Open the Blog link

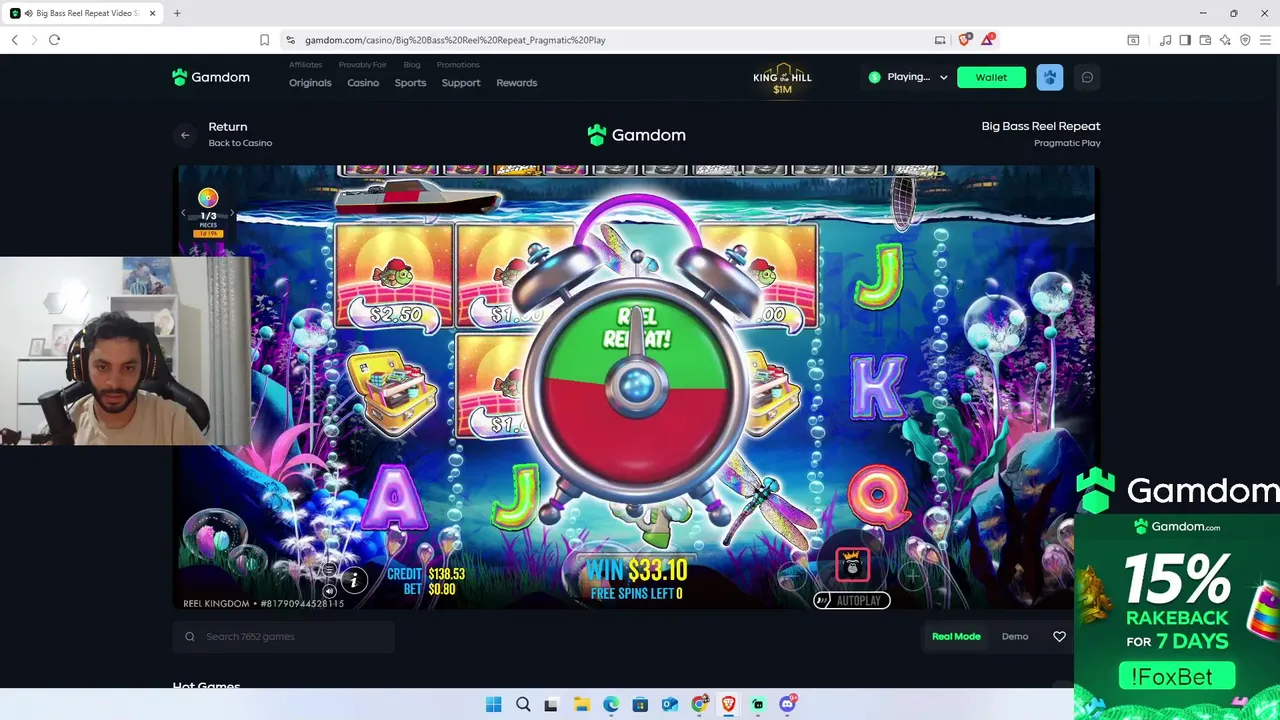(x=412, y=65)
